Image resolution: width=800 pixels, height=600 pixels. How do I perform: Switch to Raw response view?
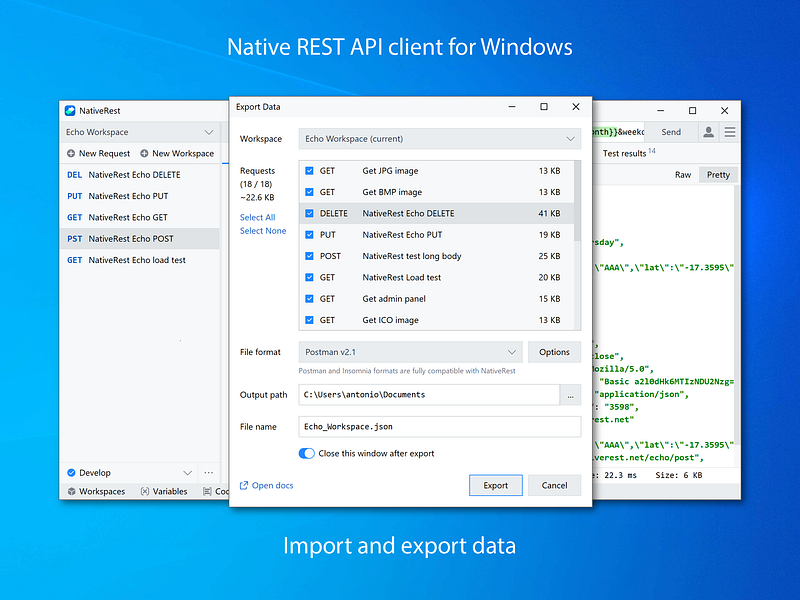(x=683, y=175)
